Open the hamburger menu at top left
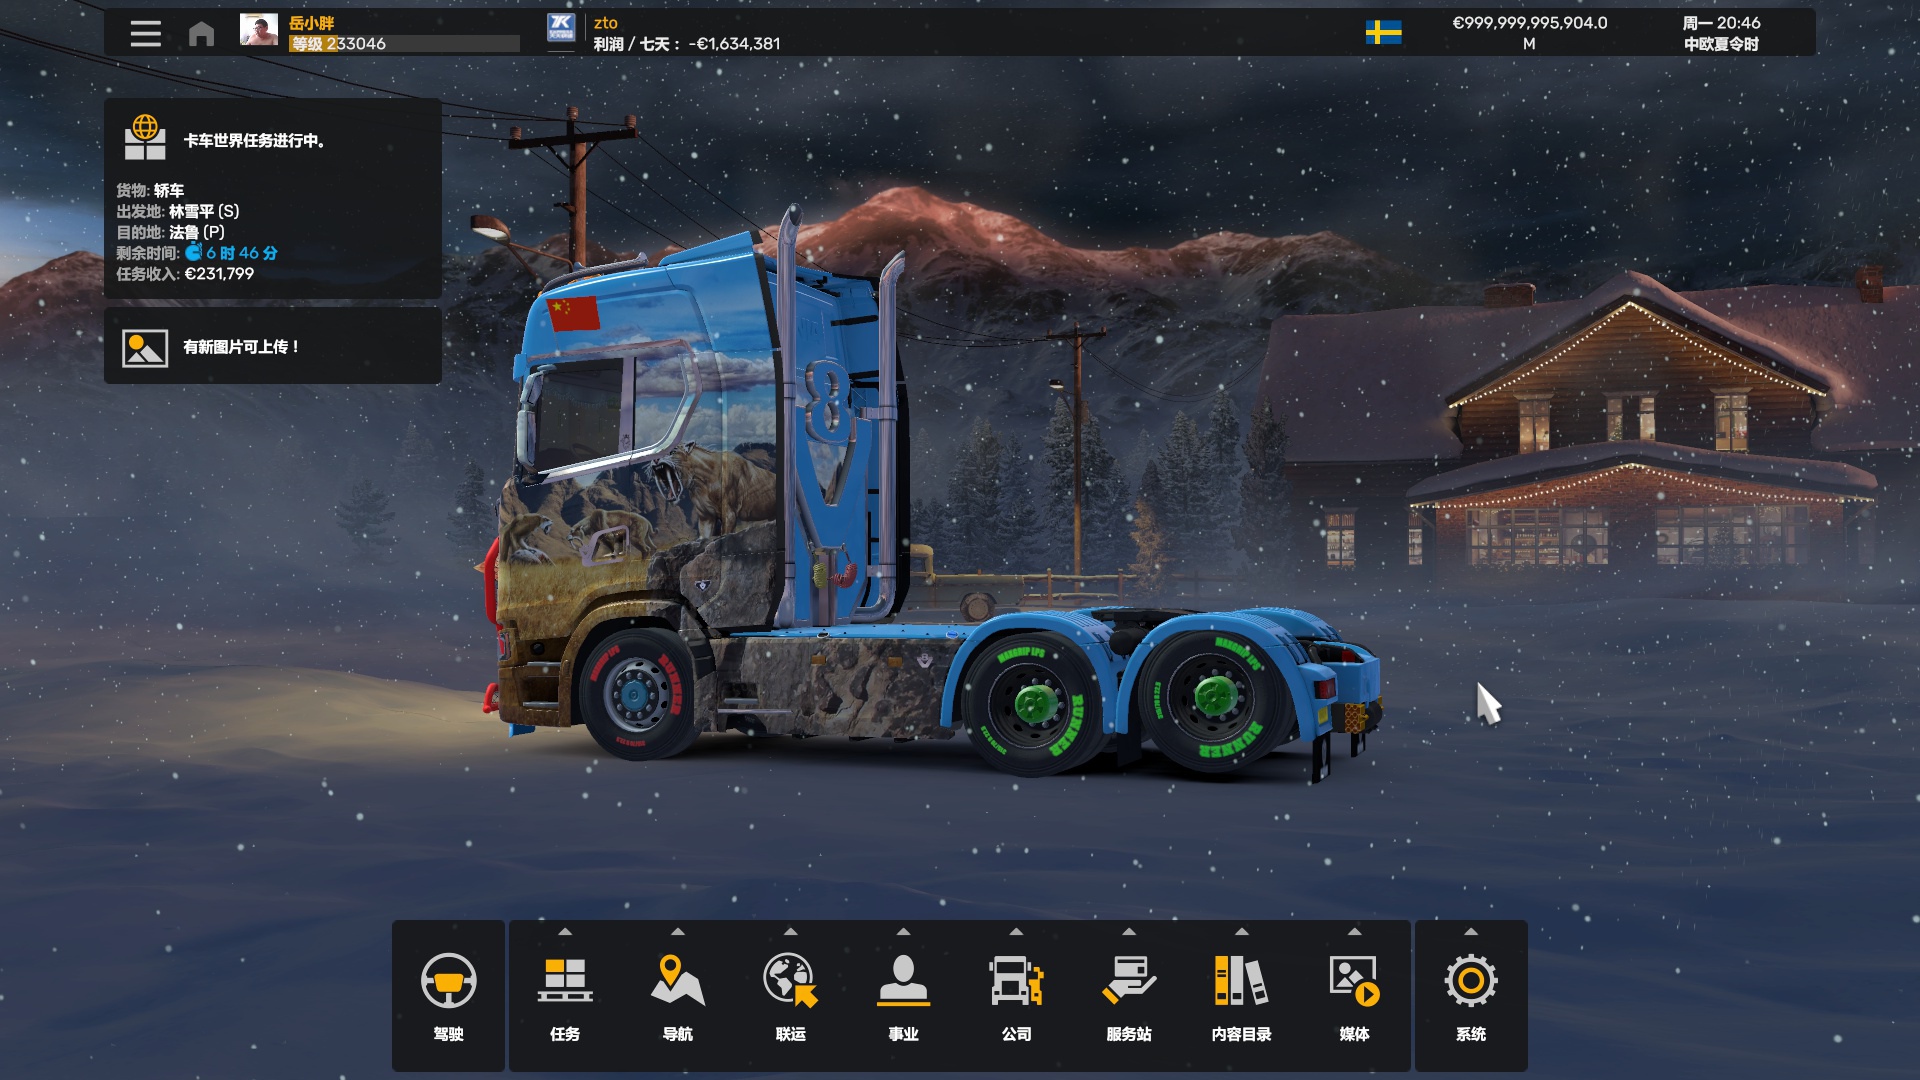 [x=146, y=34]
